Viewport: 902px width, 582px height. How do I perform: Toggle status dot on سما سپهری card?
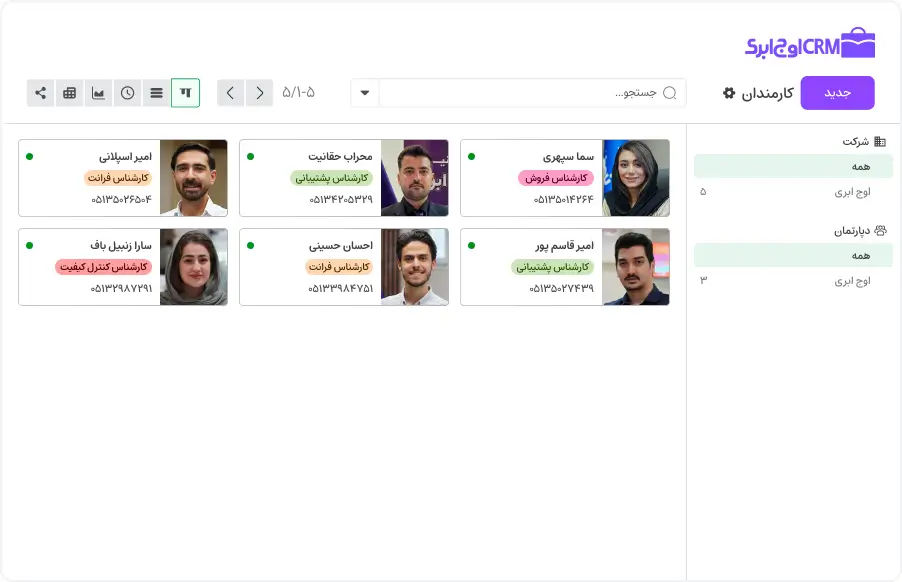(472, 156)
